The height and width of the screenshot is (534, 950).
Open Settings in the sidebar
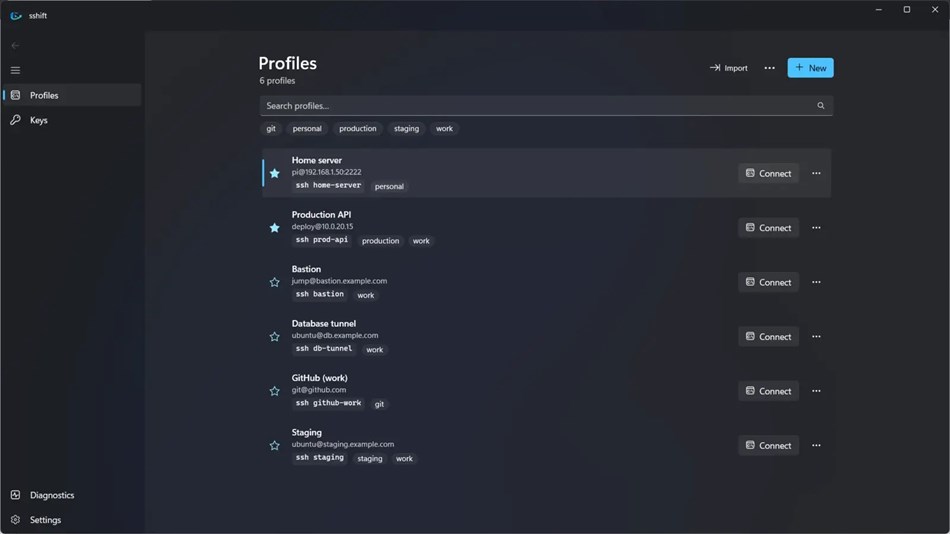[x=72, y=520]
